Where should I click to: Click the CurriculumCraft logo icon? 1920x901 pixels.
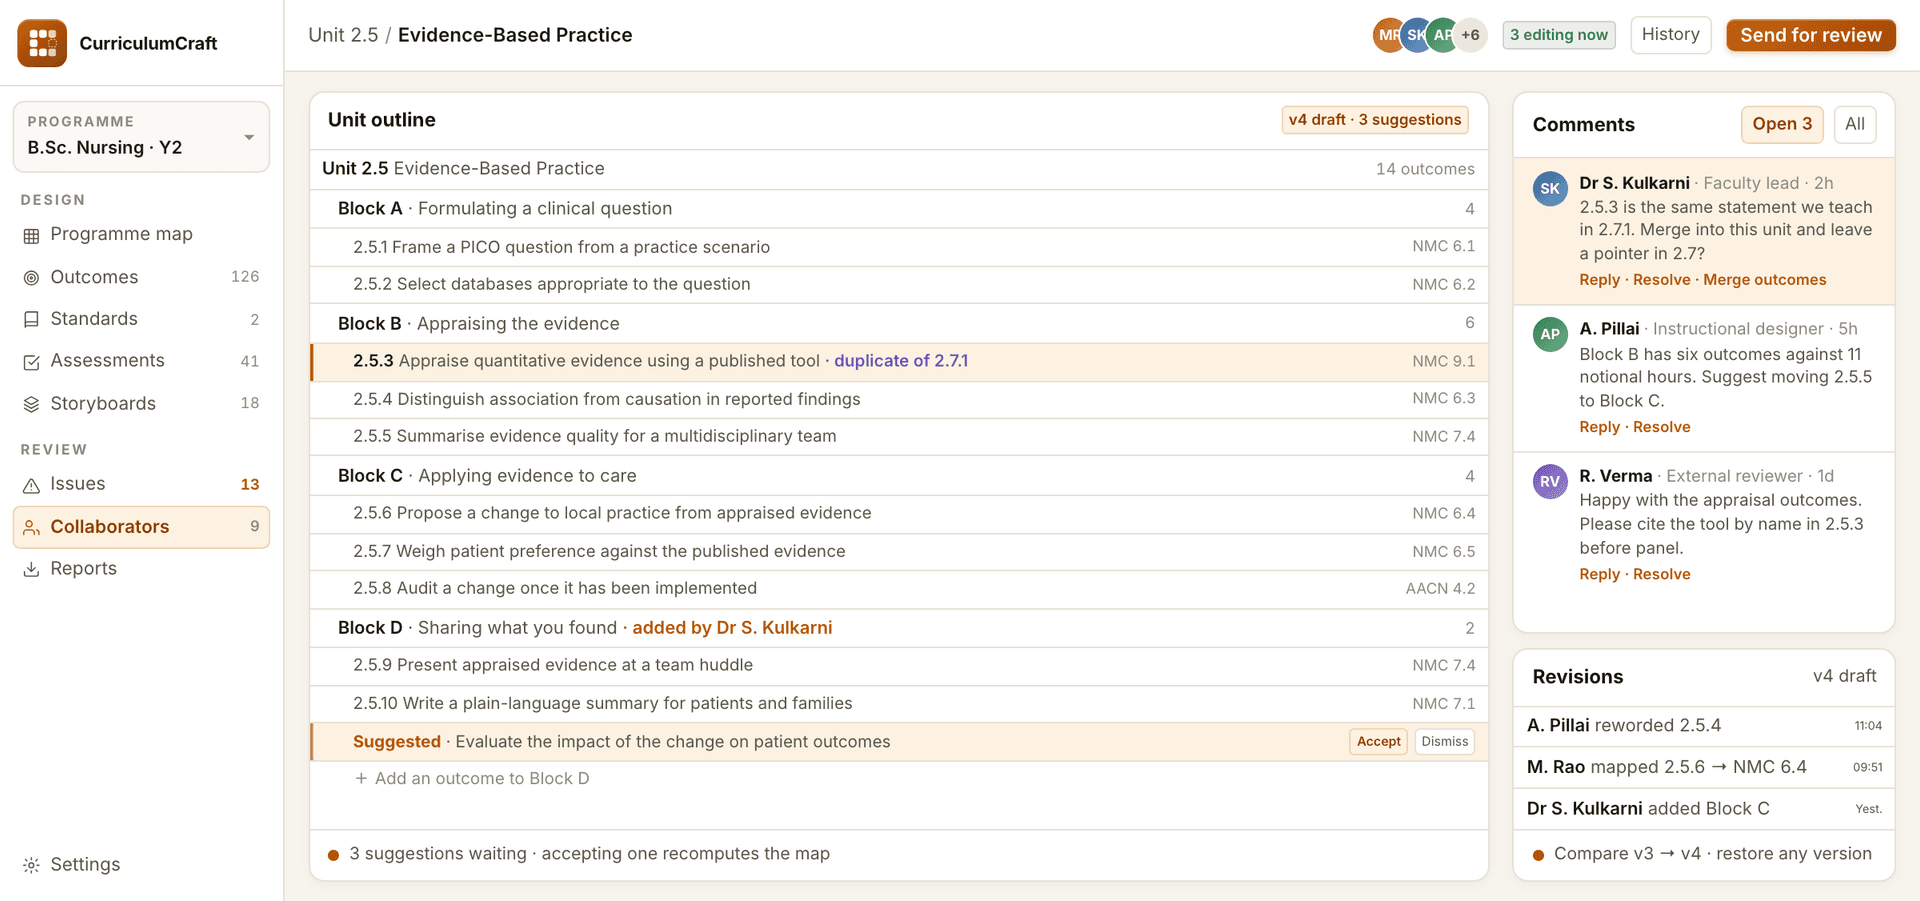point(42,43)
